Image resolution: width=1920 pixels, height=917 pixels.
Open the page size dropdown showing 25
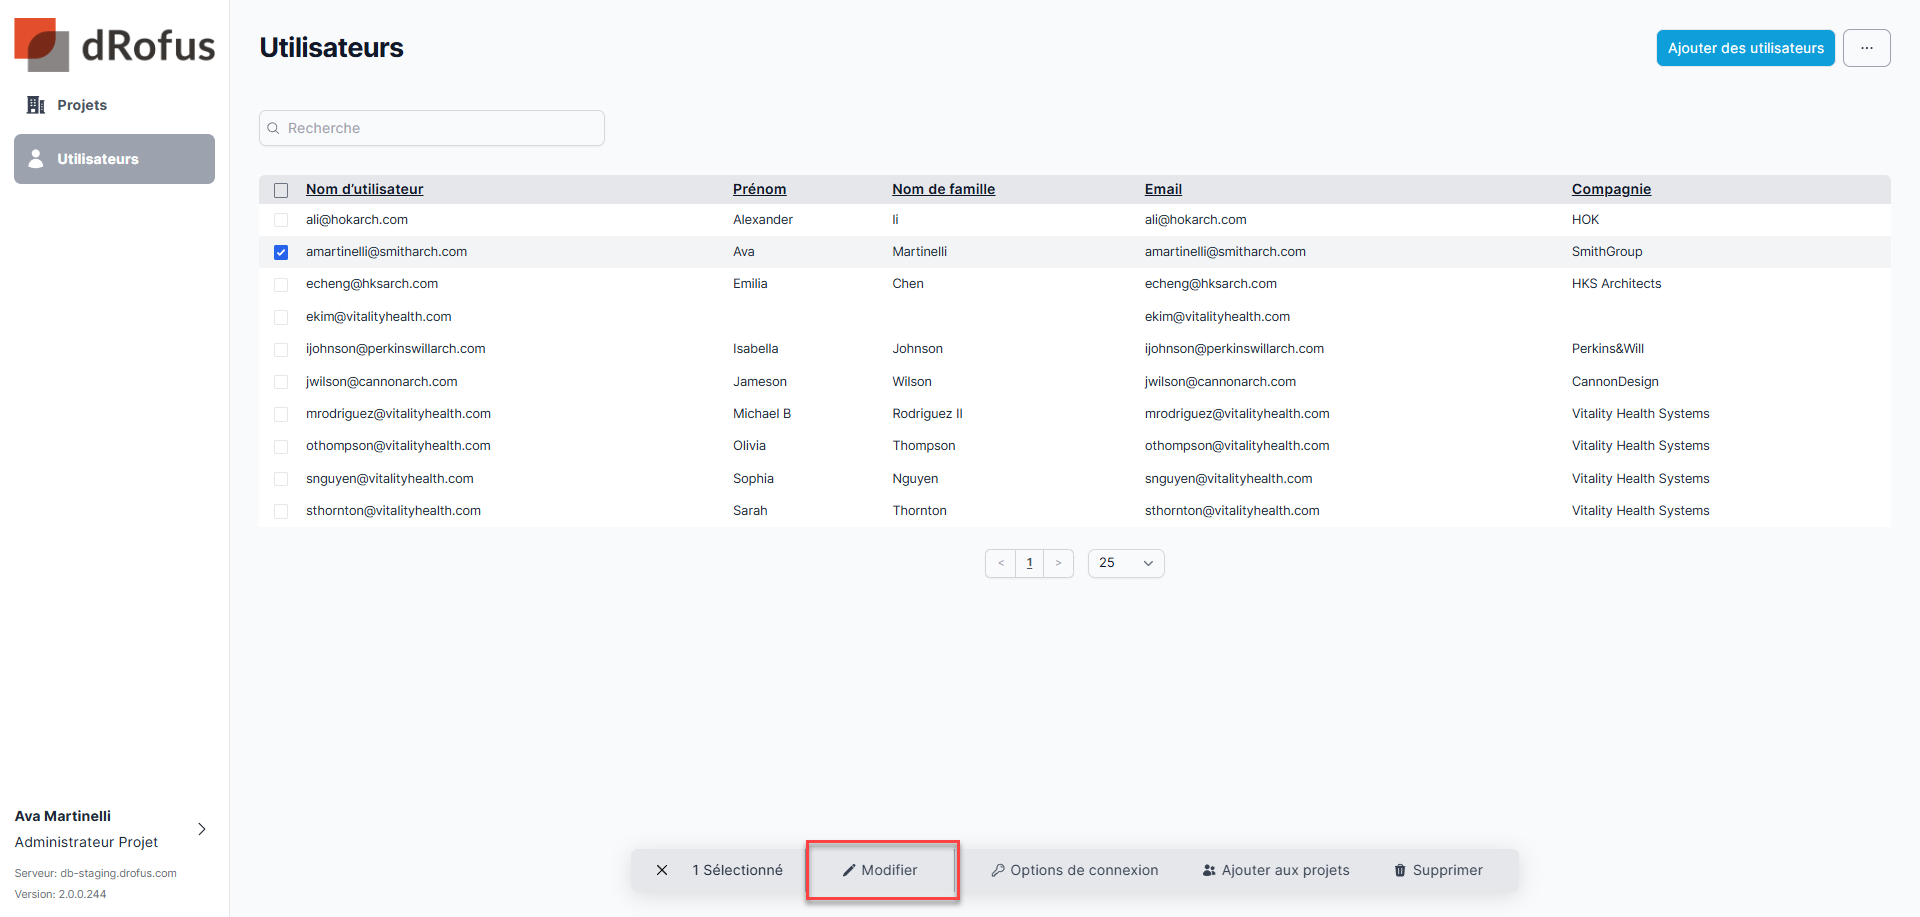(x=1125, y=563)
